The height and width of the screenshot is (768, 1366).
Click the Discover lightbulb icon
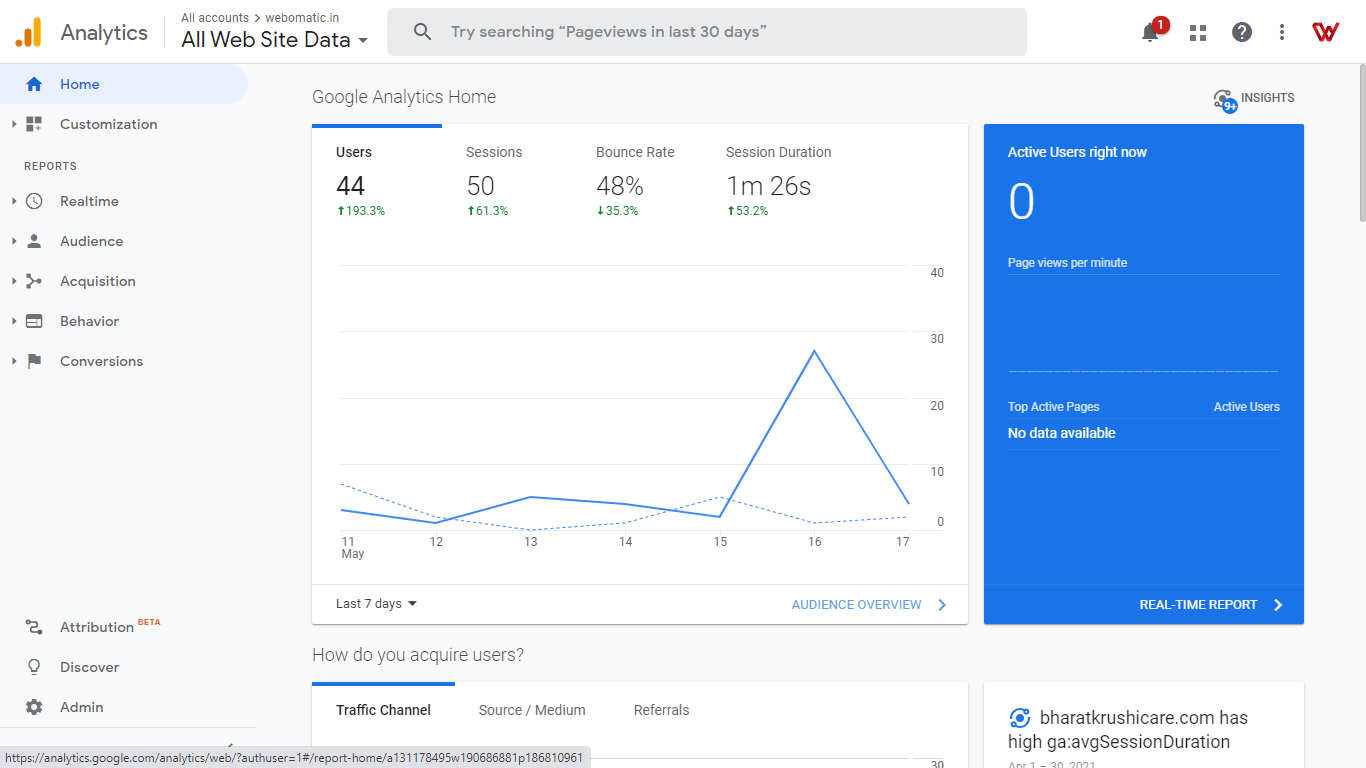34,667
